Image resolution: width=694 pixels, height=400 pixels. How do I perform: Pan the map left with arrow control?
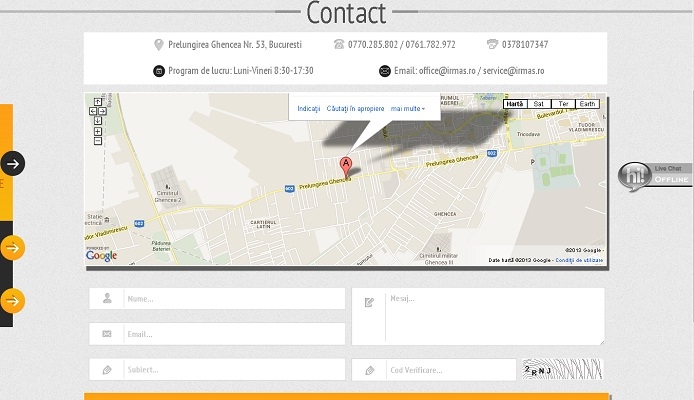point(93,111)
